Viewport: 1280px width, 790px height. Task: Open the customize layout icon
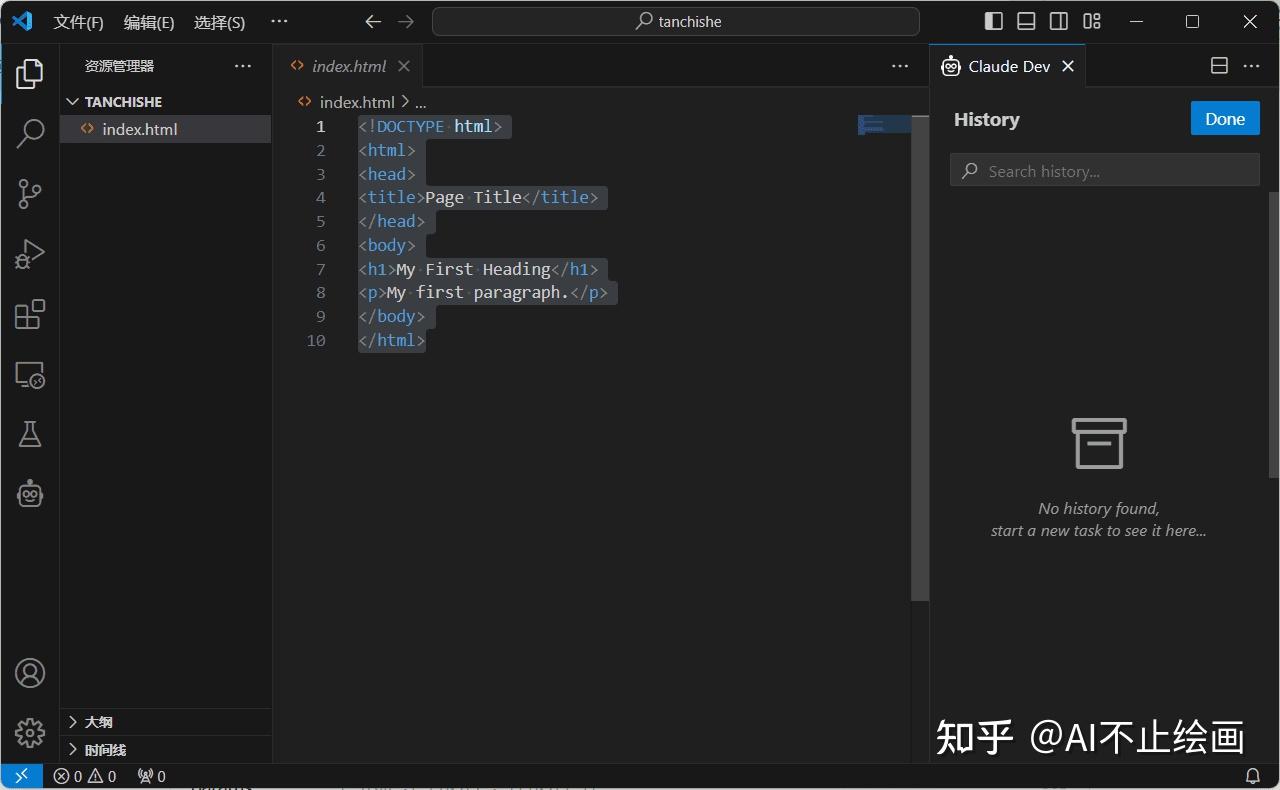[1091, 21]
